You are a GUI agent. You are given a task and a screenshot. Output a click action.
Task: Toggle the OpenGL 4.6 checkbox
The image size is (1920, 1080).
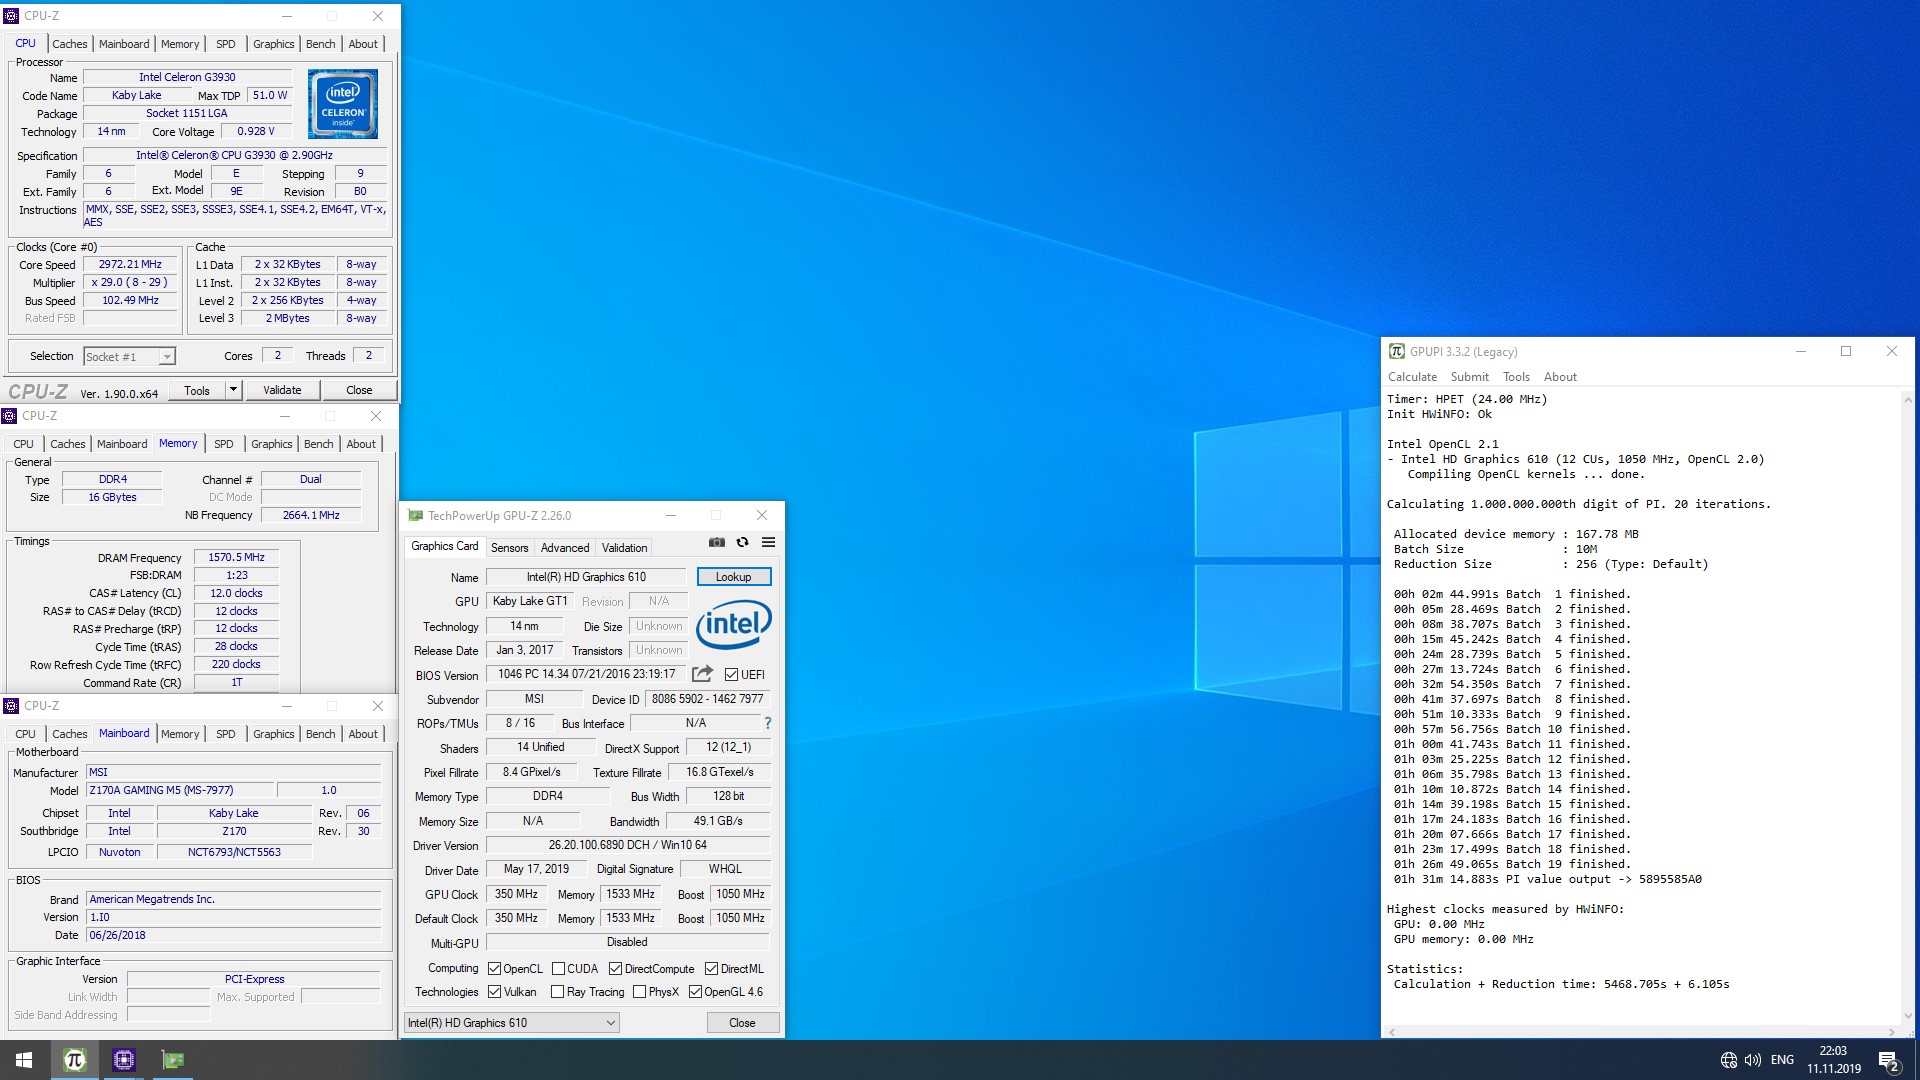[695, 992]
